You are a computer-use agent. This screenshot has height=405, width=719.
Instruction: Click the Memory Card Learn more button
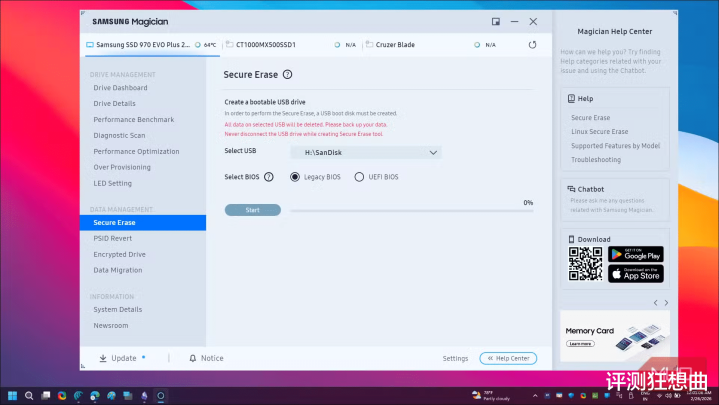[580, 344]
